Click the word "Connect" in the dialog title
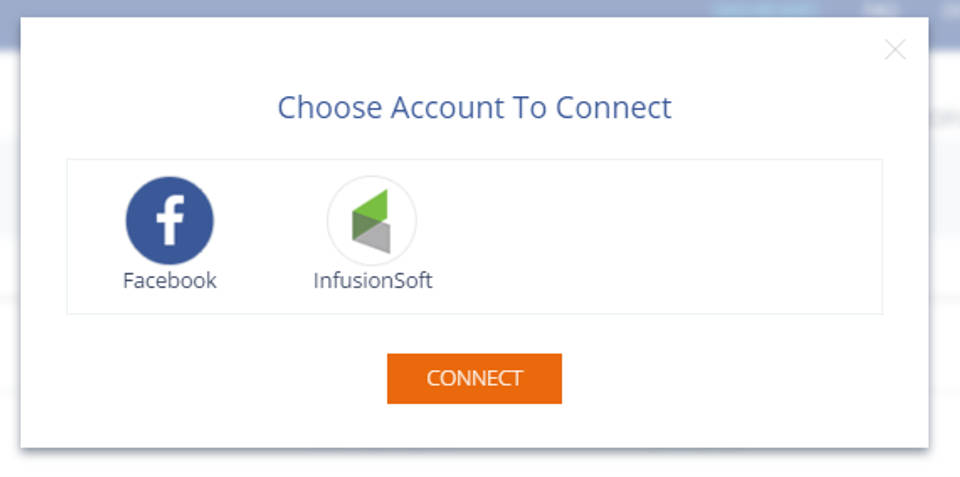The width and height of the screenshot is (960, 477). point(613,107)
